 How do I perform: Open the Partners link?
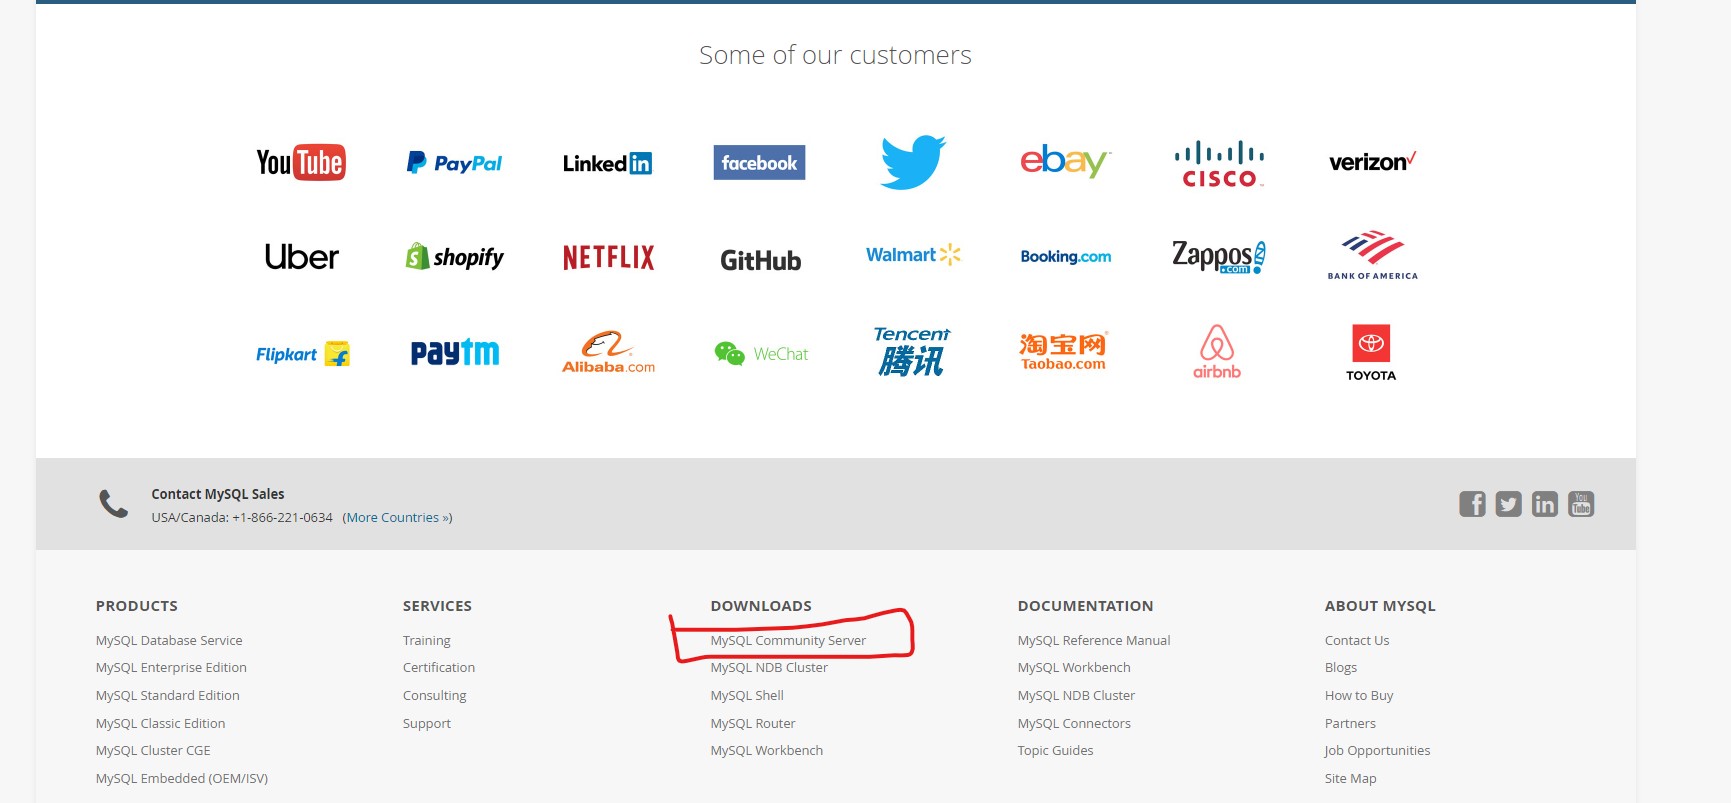[x=1350, y=723]
